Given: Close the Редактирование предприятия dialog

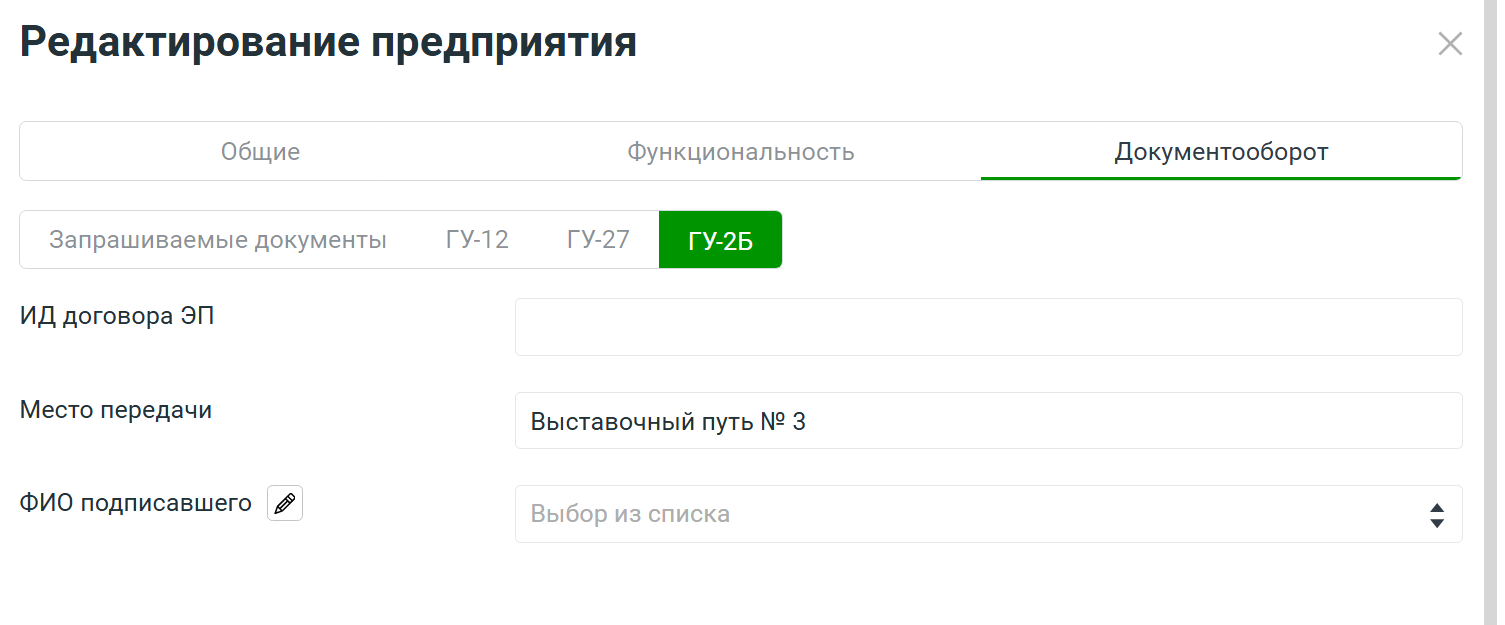Looking at the screenshot, I should 1449,44.
